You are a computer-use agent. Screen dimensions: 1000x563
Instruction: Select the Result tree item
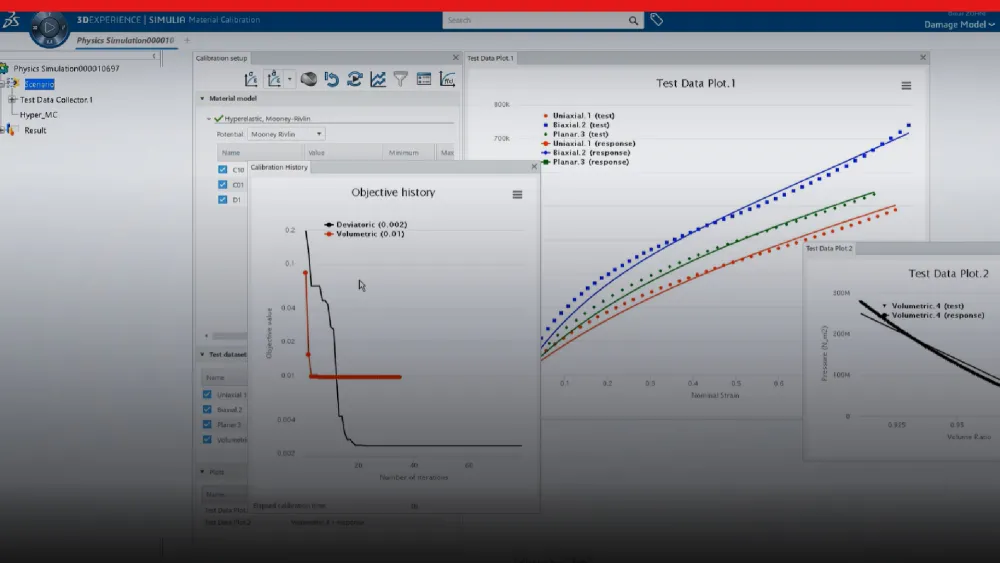pos(35,130)
